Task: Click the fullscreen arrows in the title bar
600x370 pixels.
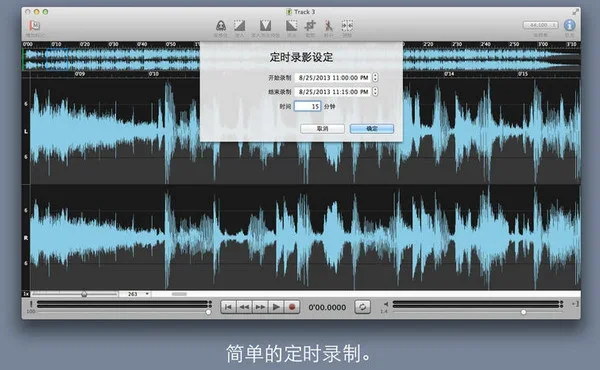Action: click(576, 12)
